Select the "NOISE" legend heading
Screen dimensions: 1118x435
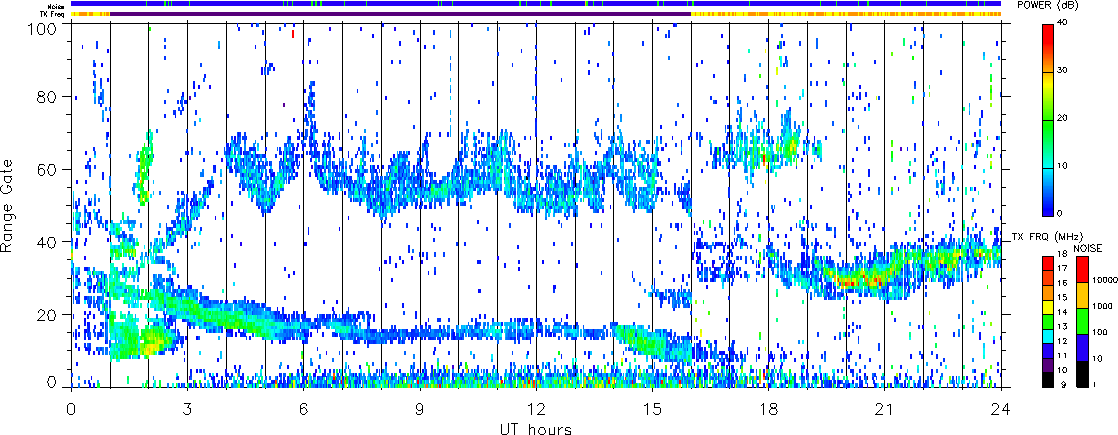(1087, 248)
